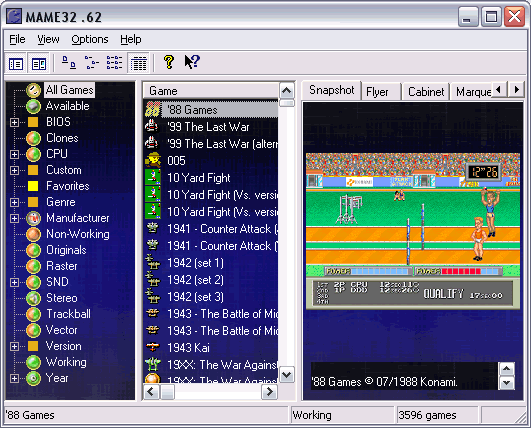Switch to large icons view
The width and height of the screenshot is (531, 428).
pos(69,63)
